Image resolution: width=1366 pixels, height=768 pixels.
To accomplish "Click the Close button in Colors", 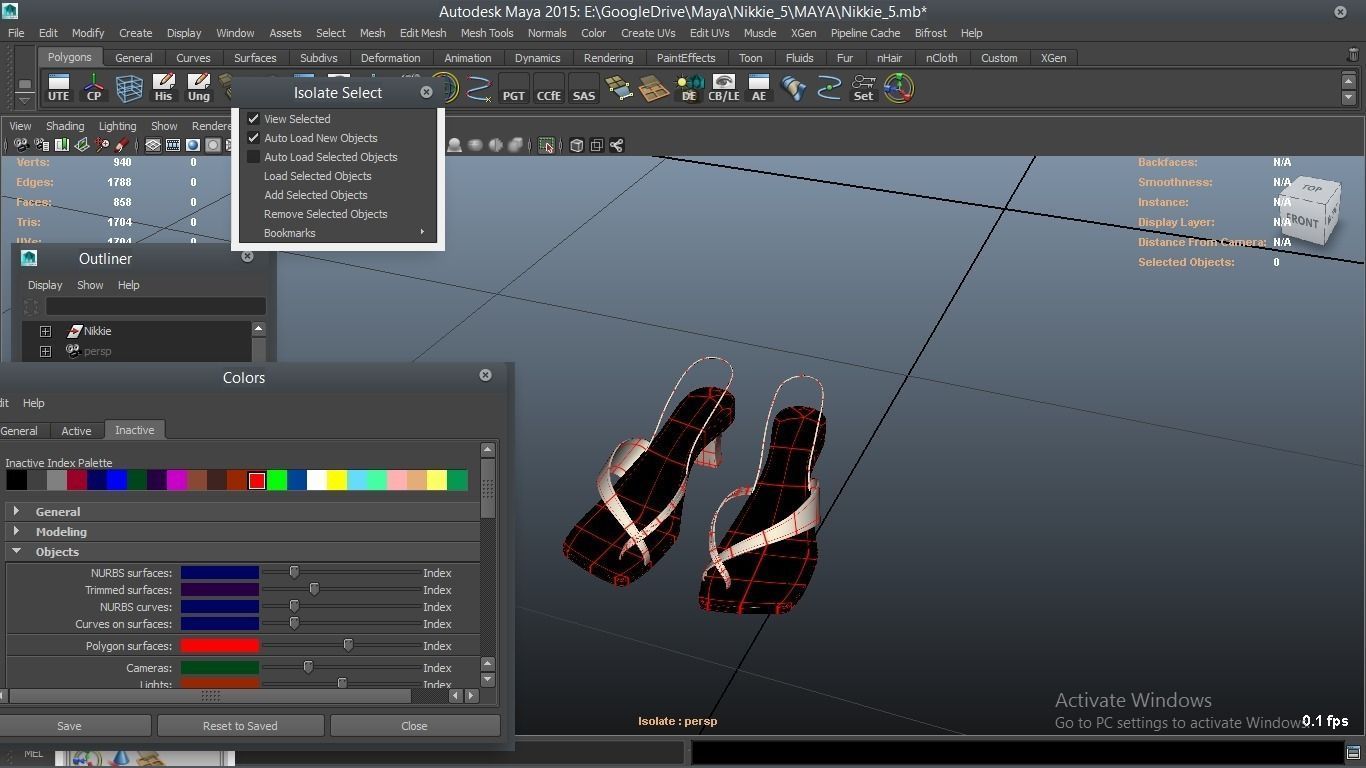I will tap(414, 726).
